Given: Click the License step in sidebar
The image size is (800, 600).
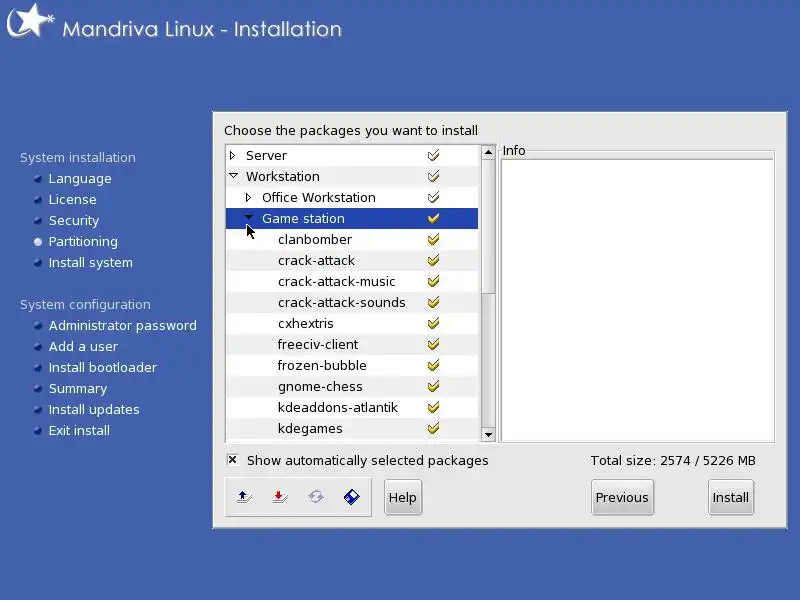Looking at the screenshot, I should point(72,199).
